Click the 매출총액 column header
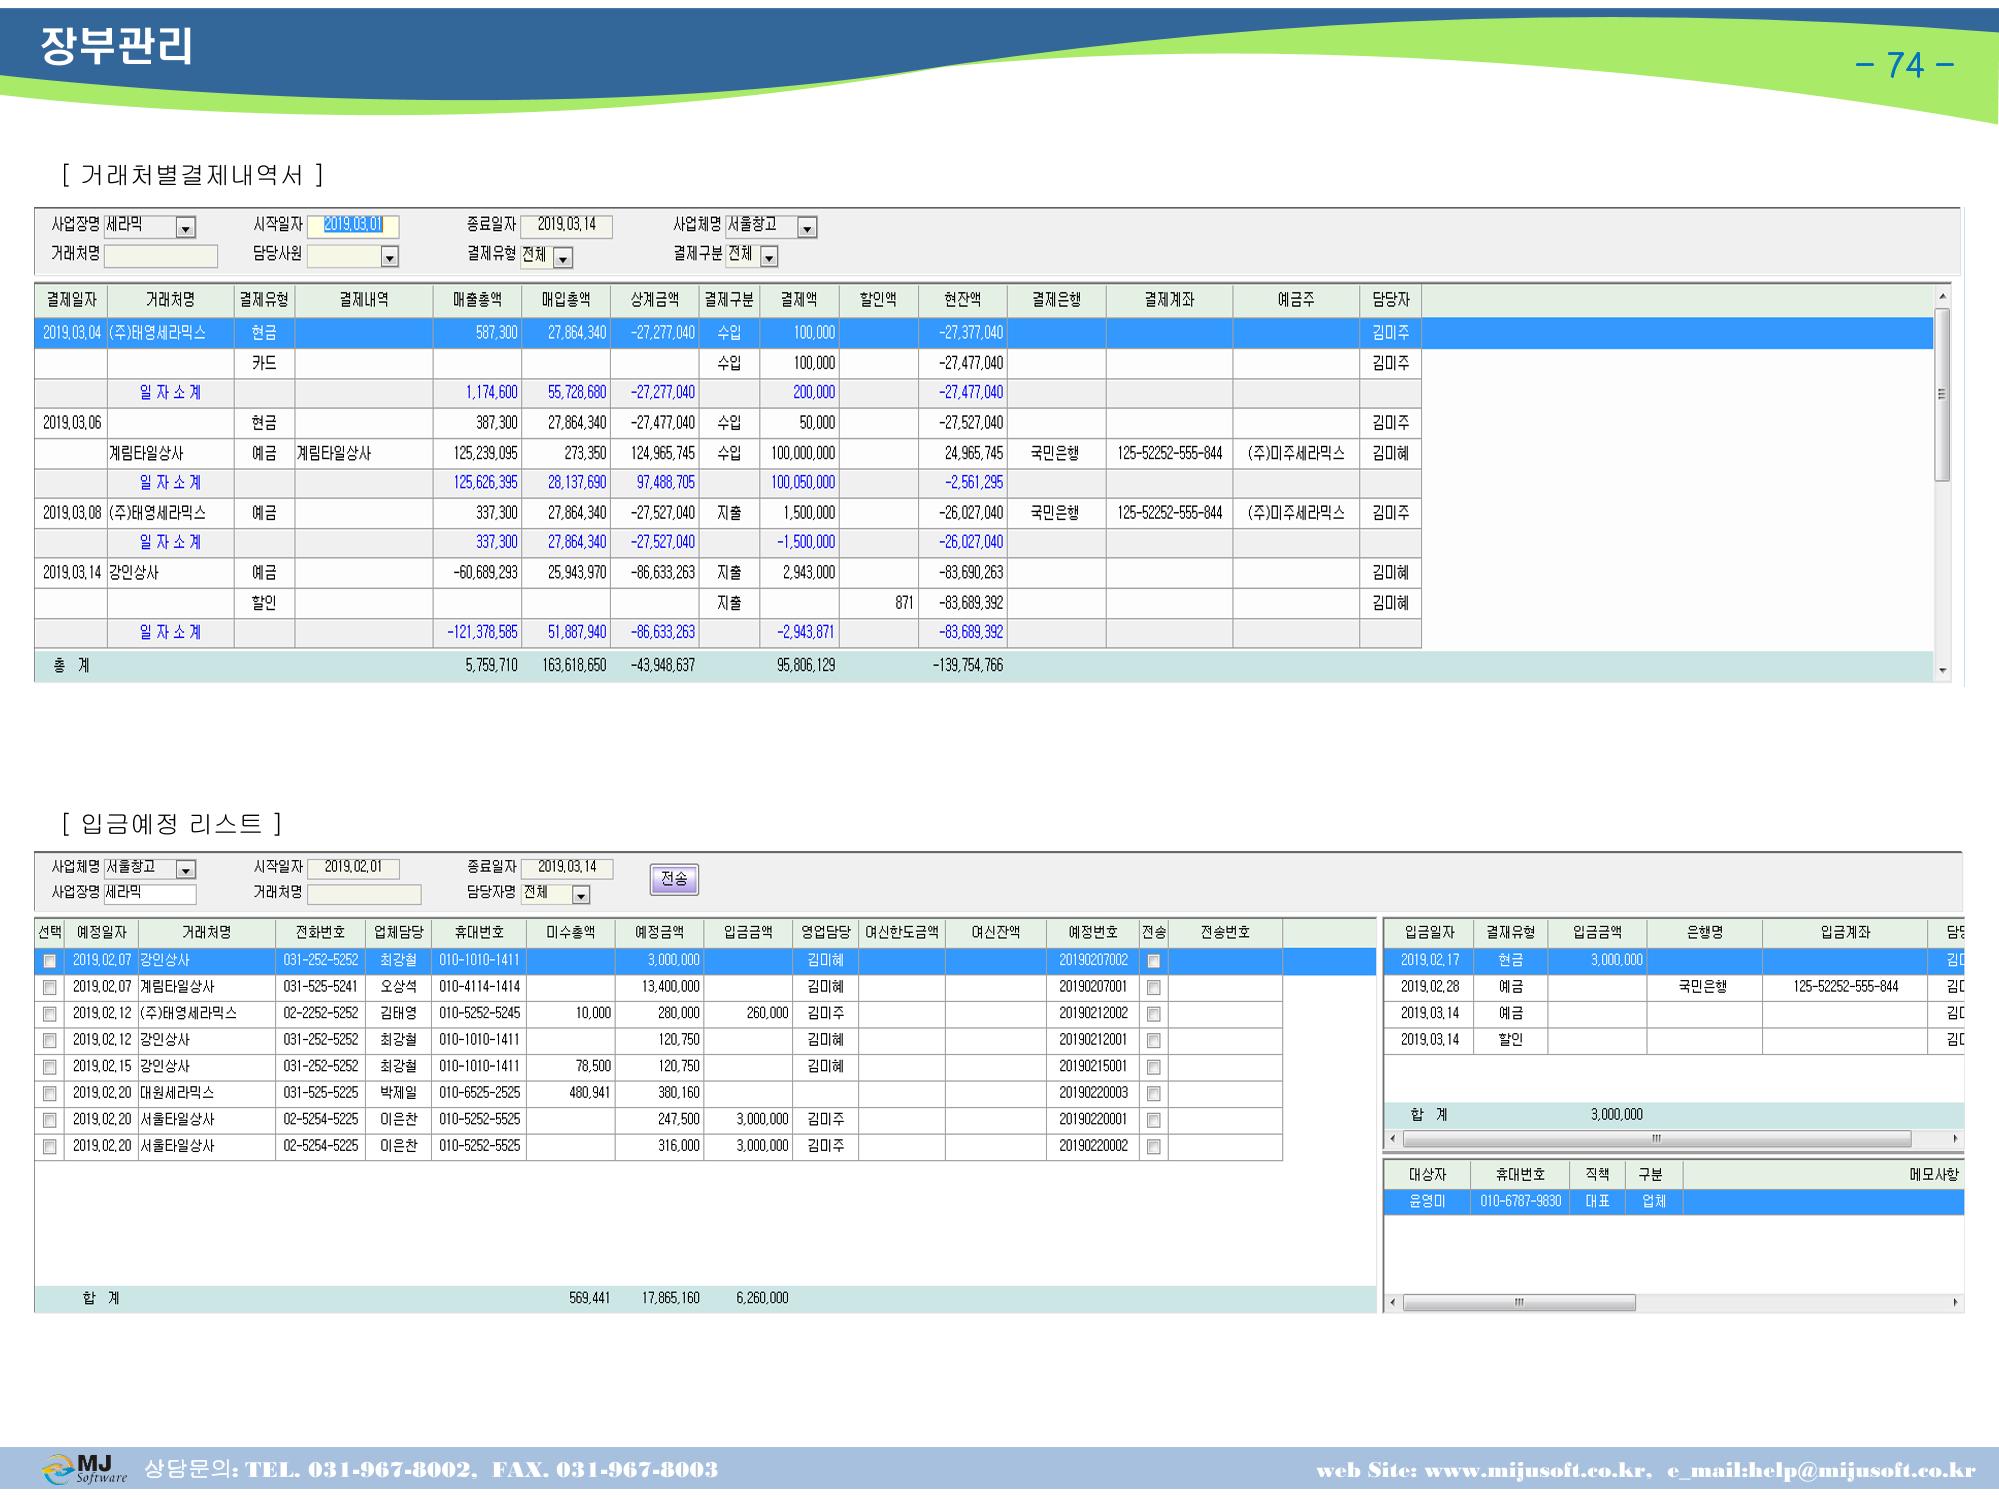 pyautogui.click(x=477, y=300)
